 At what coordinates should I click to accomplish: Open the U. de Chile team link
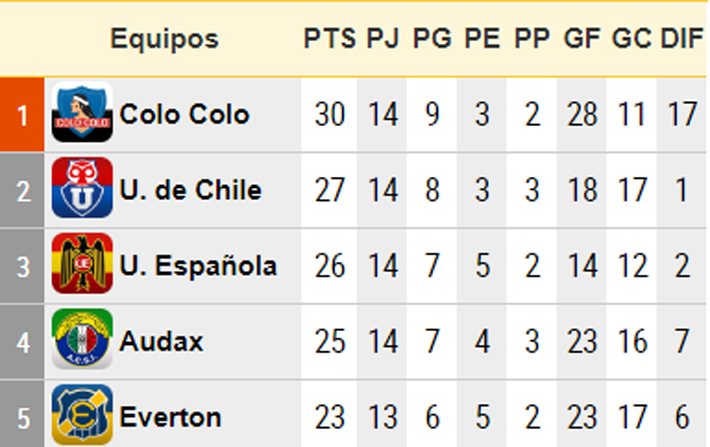(191, 189)
